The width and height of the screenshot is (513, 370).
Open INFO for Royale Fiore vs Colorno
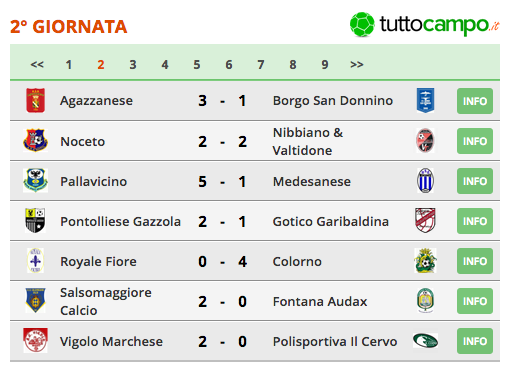click(x=475, y=261)
